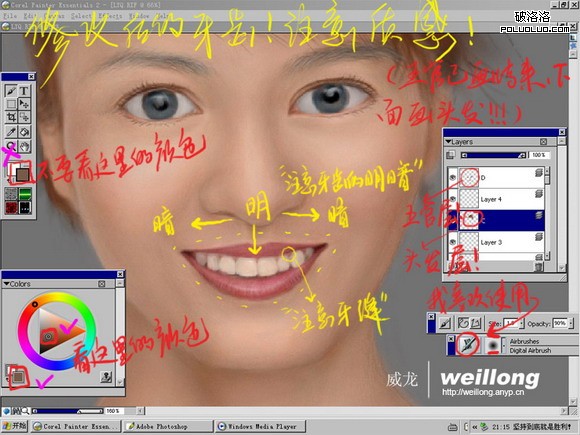This screenshot has height=435, width=580.
Task: Select the Brush tool in the toolbox
Action: coord(11,91)
